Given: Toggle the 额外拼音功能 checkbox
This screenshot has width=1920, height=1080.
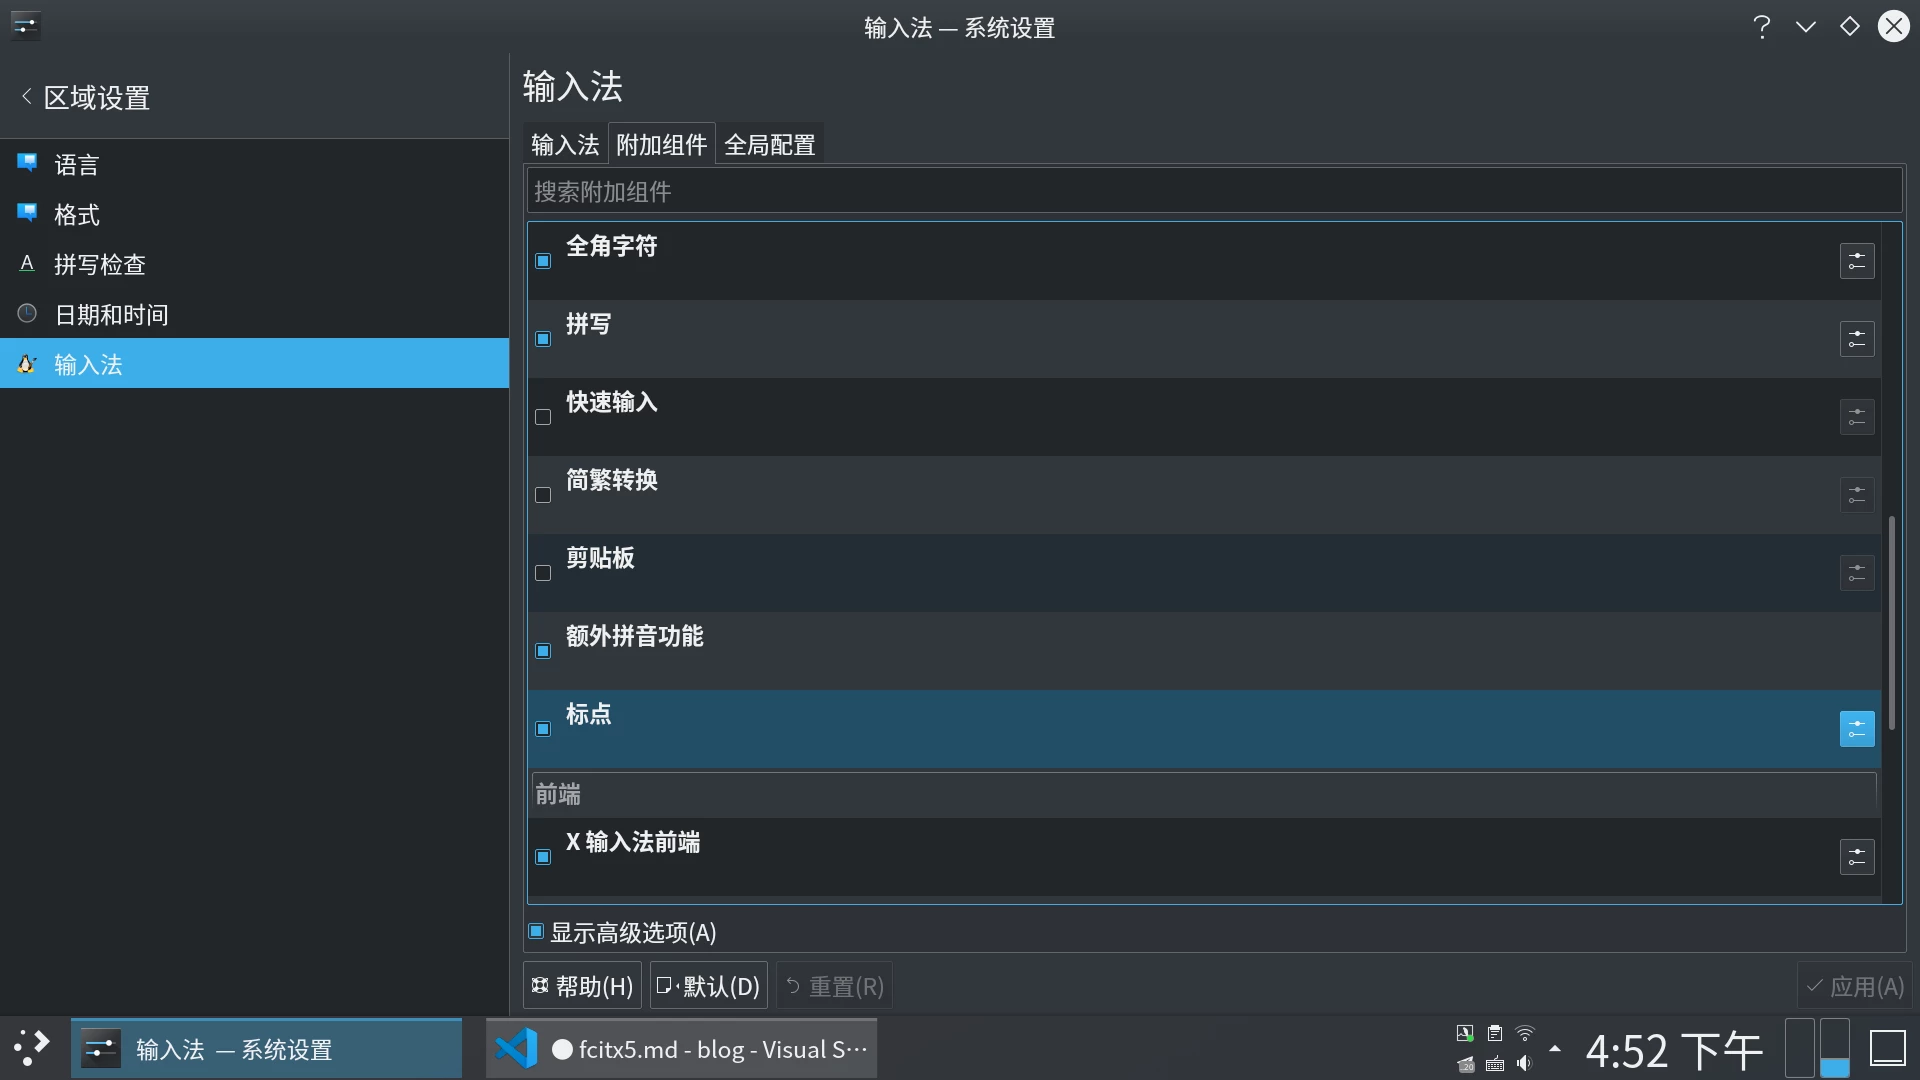Looking at the screenshot, I should pyautogui.click(x=543, y=651).
